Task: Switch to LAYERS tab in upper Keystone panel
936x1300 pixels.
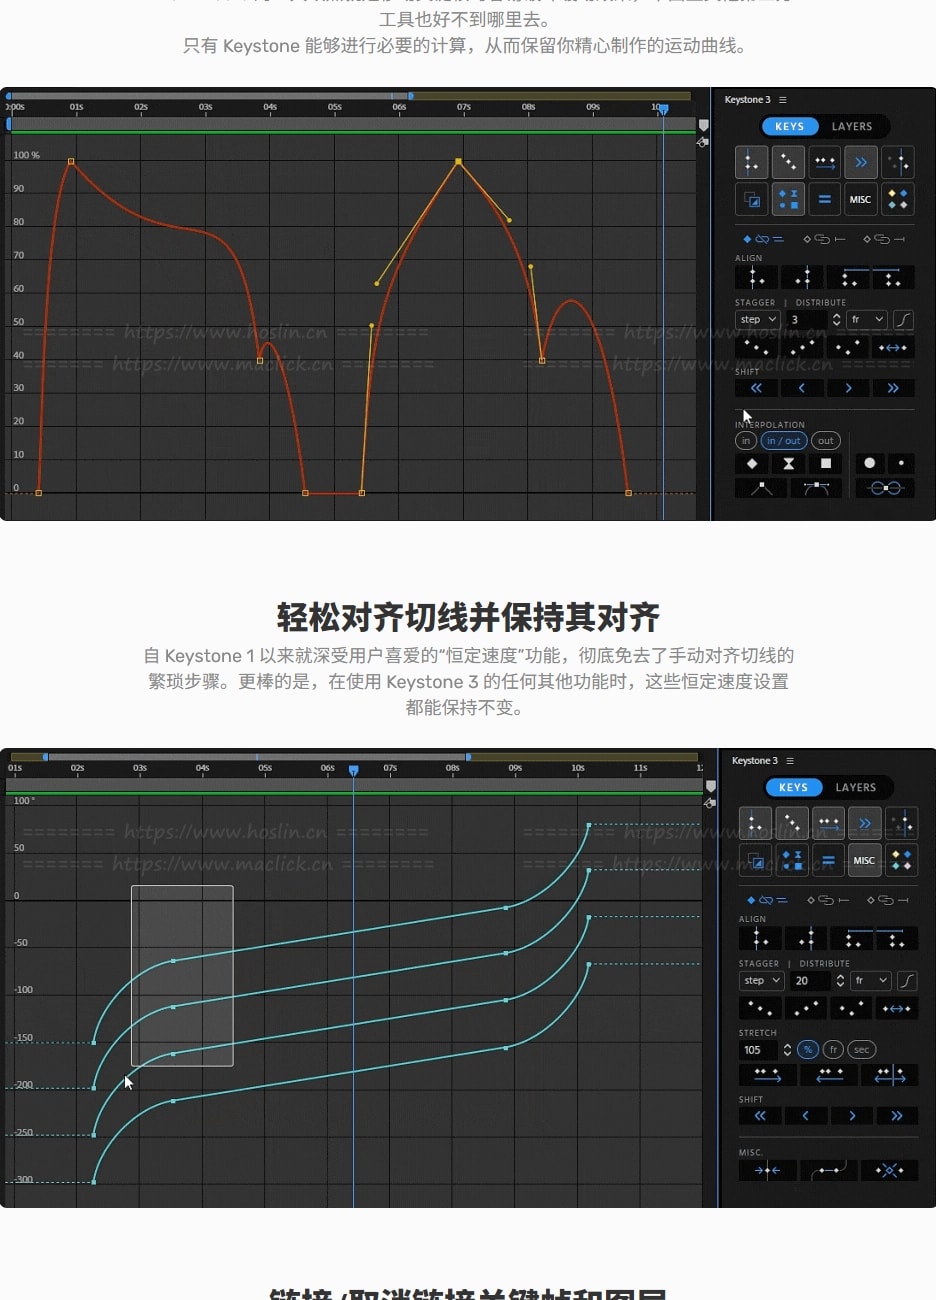Action: click(x=852, y=127)
